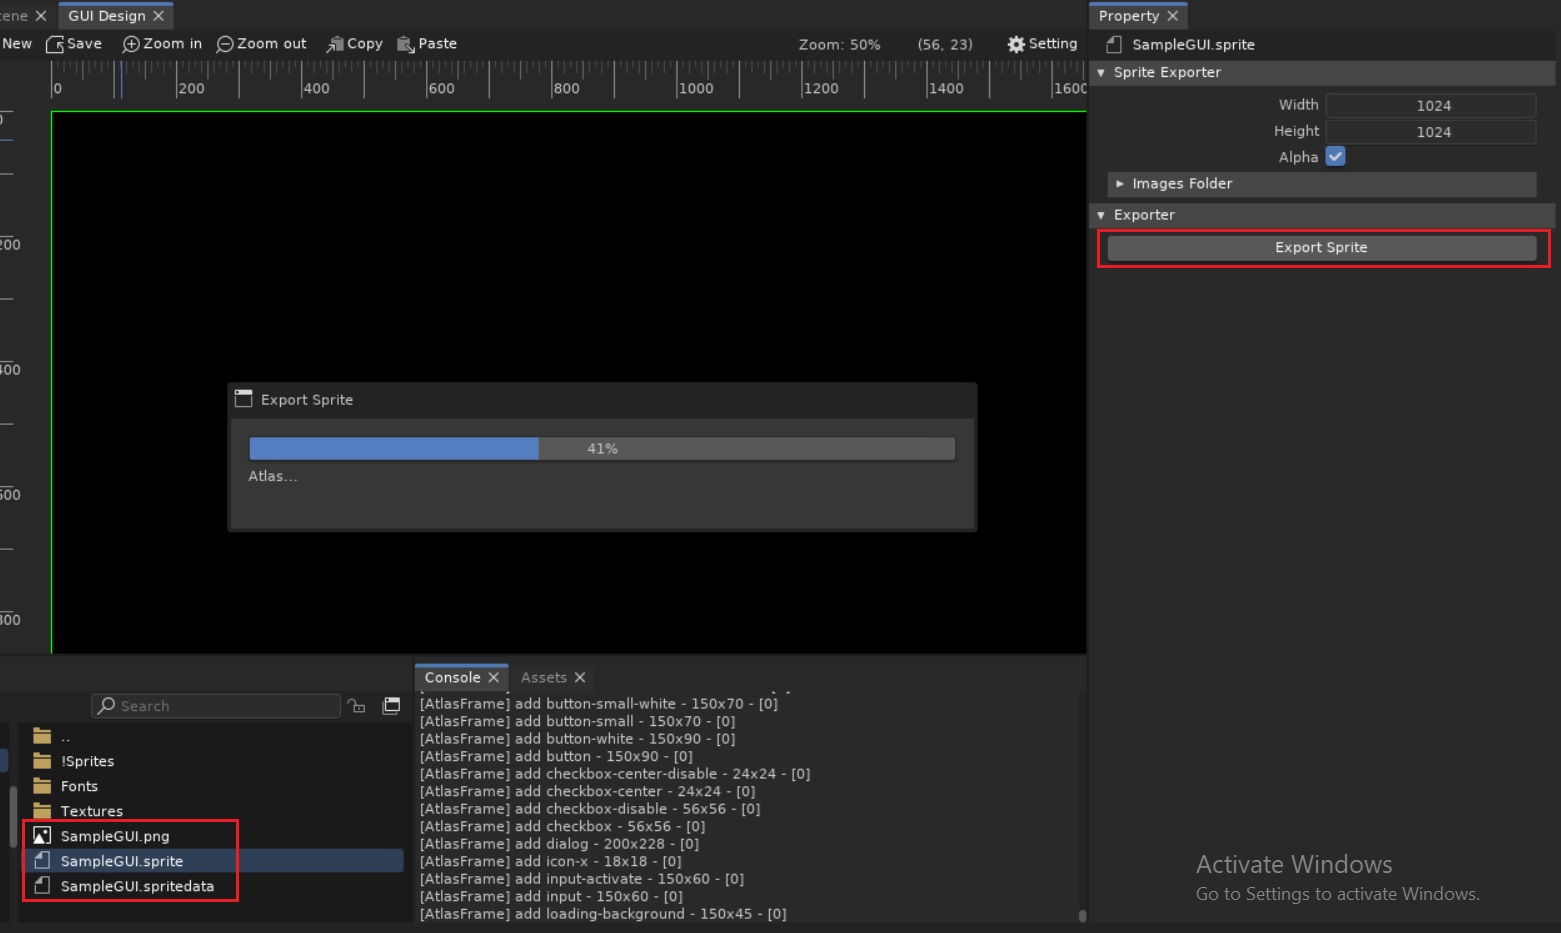Click the Copy toolbar icon
Viewport: 1561px width, 933px height.
[x=335, y=44]
